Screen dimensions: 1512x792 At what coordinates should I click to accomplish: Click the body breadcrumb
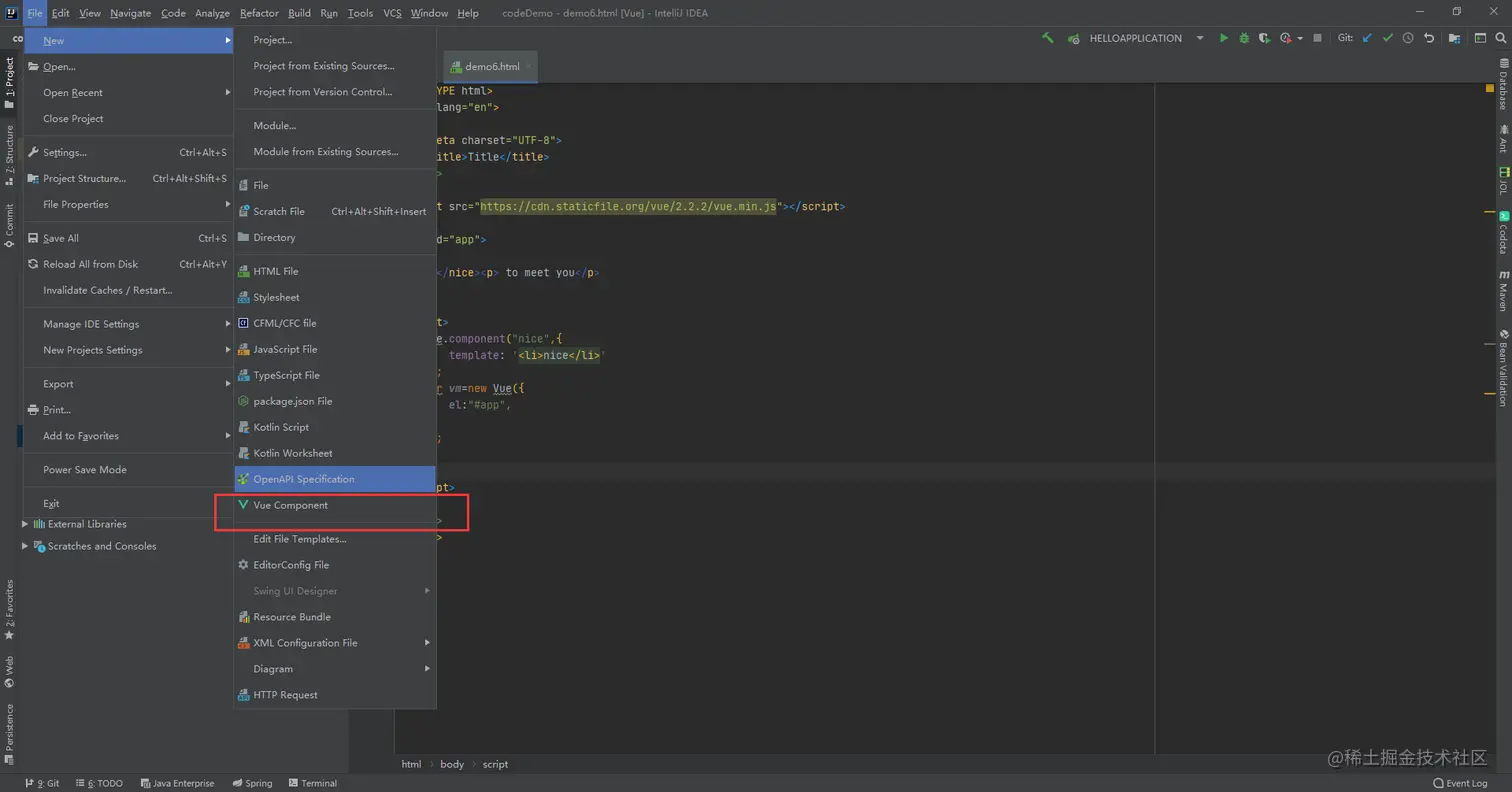coord(452,764)
